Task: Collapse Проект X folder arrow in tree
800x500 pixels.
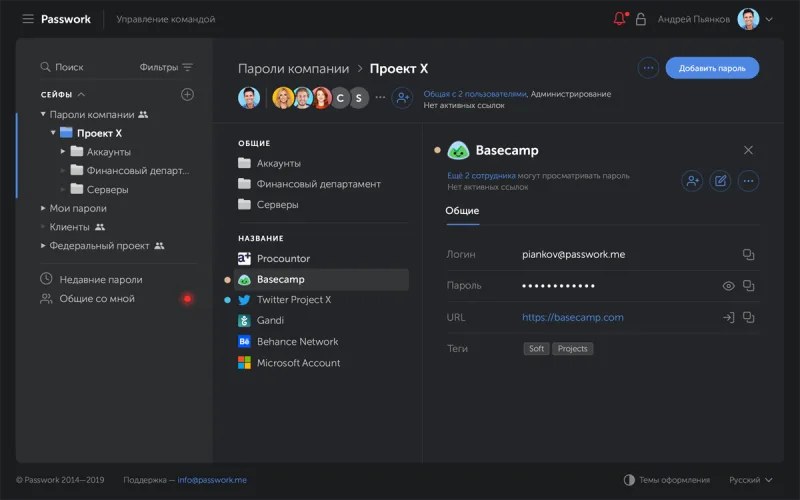Action: (x=53, y=133)
